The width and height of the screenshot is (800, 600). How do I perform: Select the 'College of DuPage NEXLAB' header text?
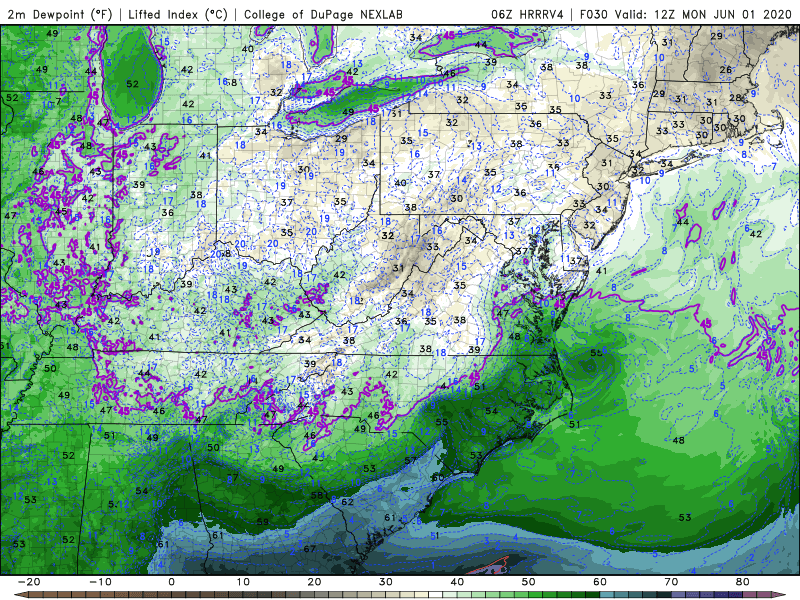(323, 15)
